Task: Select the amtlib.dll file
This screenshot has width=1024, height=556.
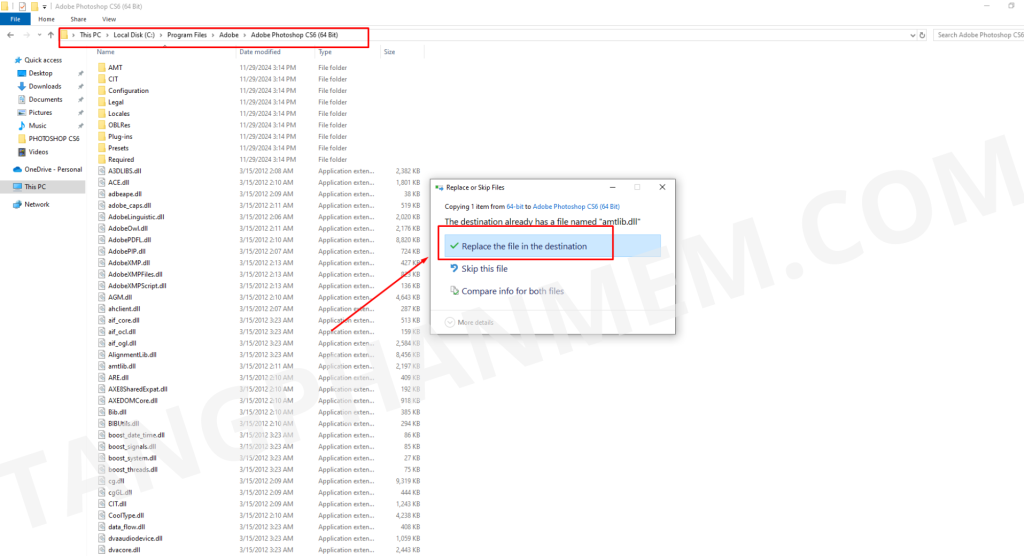Action: pyautogui.click(x=121, y=366)
